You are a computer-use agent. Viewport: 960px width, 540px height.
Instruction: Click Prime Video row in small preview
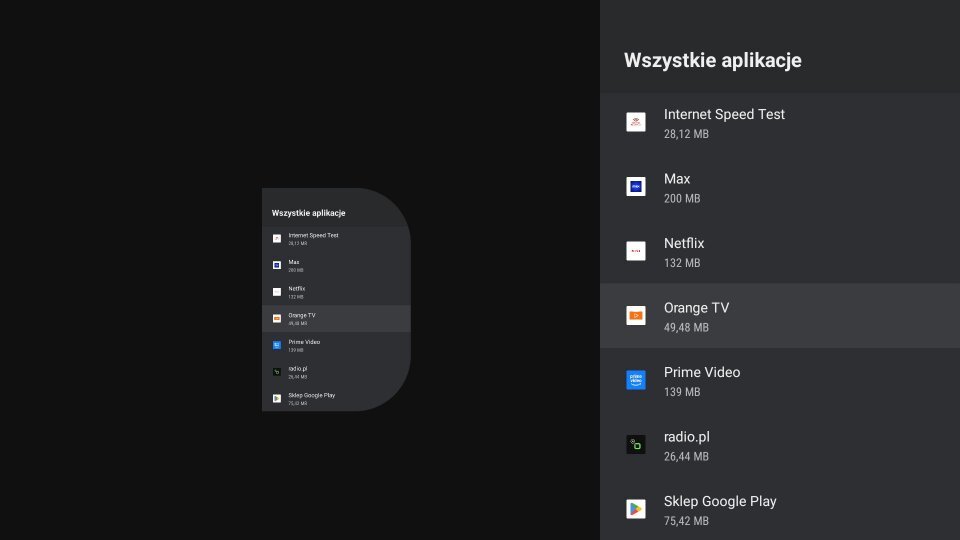(336, 345)
